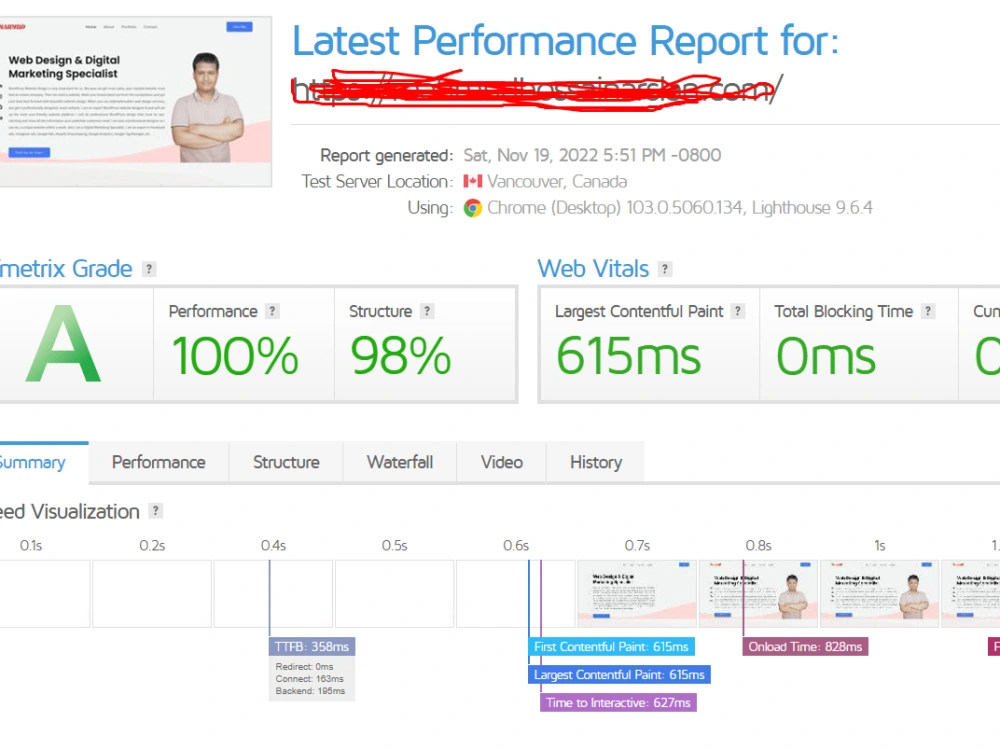Click the filmstrip frame under 0.8s
The height and width of the screenshot is (750, 1000).
tap(758, 594)
